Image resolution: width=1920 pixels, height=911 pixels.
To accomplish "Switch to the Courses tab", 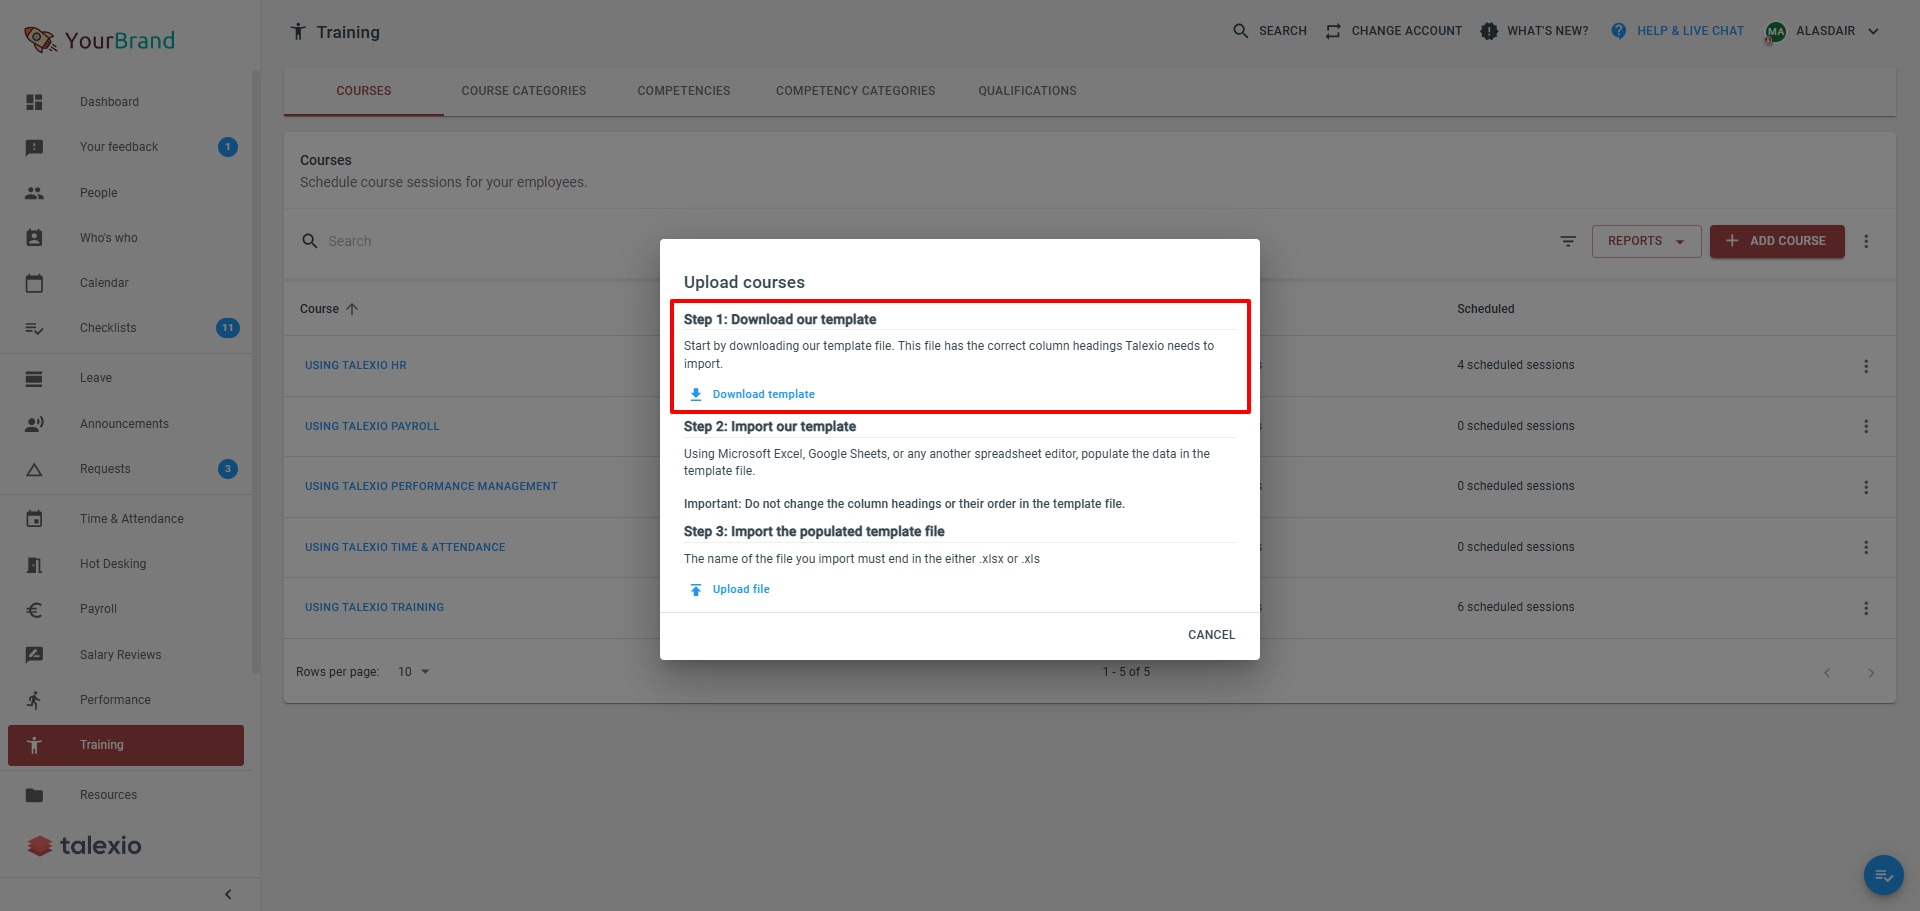I will [x=364, y=91].
